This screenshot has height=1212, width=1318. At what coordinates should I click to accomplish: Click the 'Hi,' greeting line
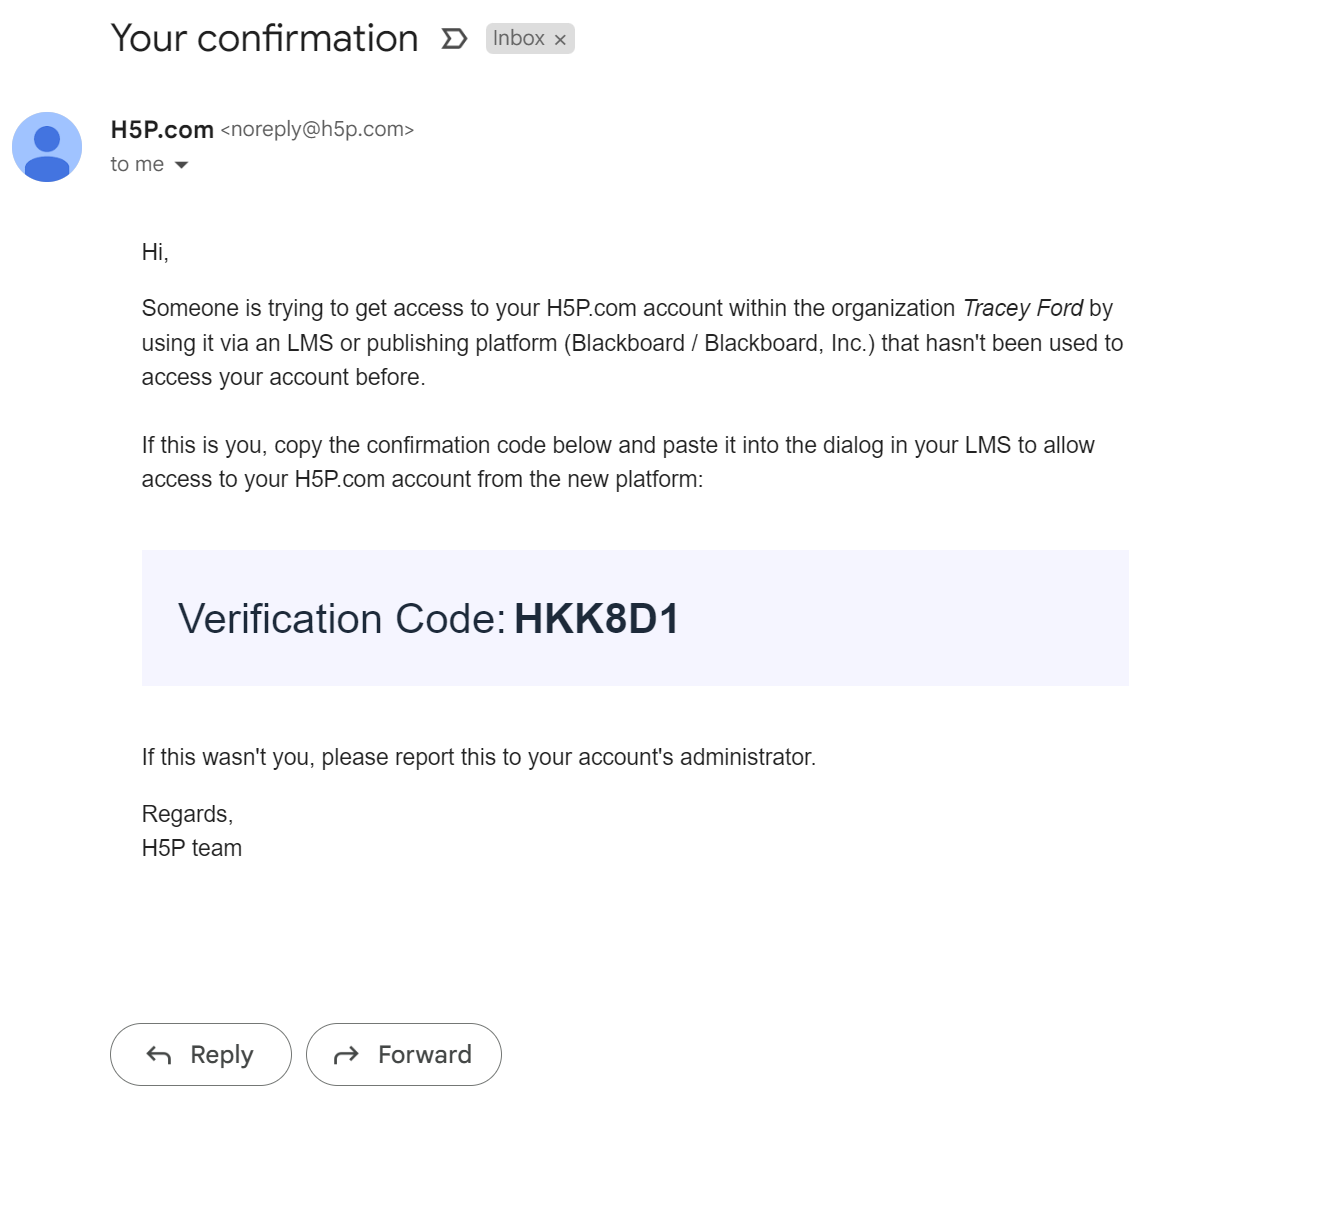(155, 252)
